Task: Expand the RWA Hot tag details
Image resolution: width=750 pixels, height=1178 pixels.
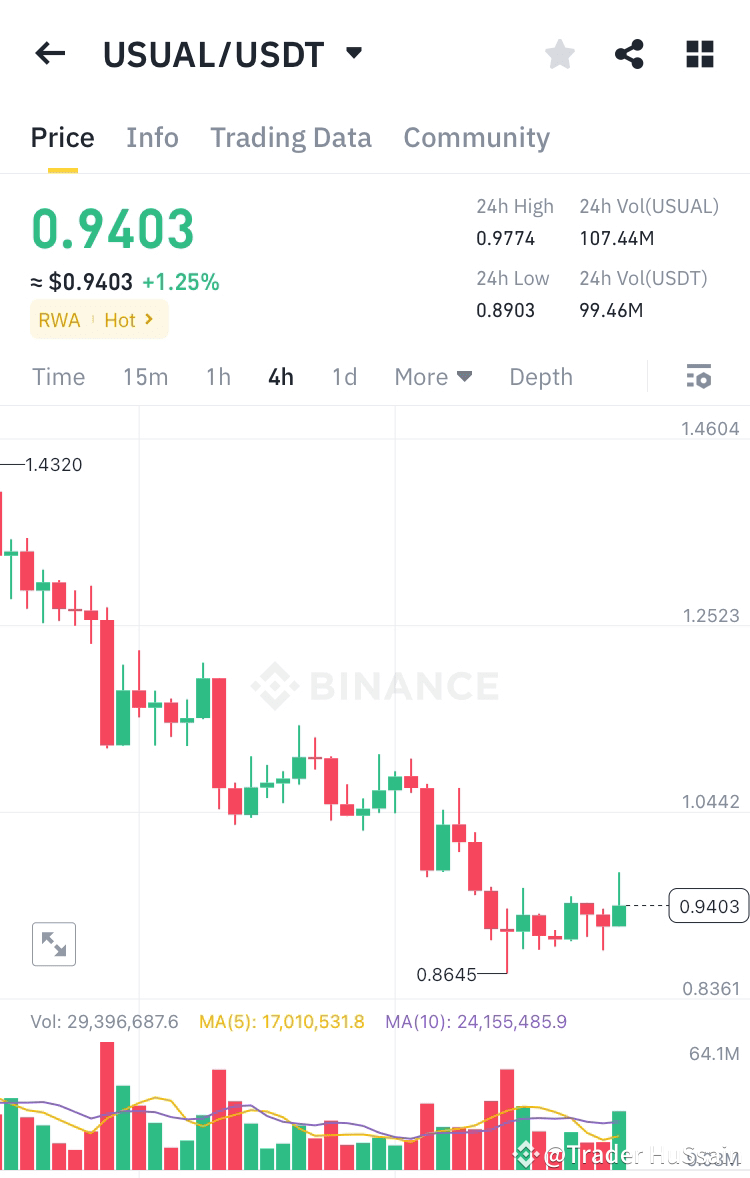Action: pyautogui.click(x=99, y=320)
